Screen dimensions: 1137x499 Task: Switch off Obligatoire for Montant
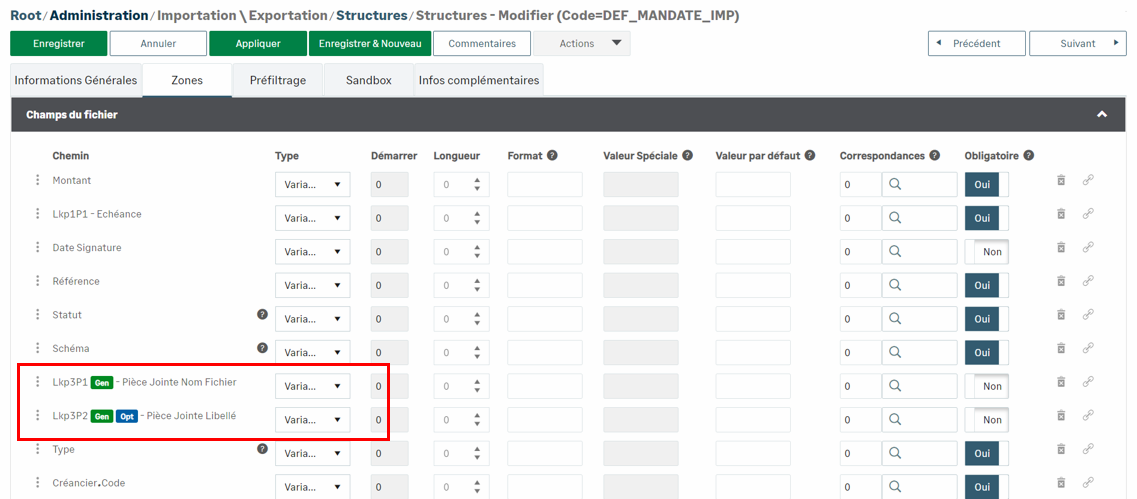(x=986, y=185)
